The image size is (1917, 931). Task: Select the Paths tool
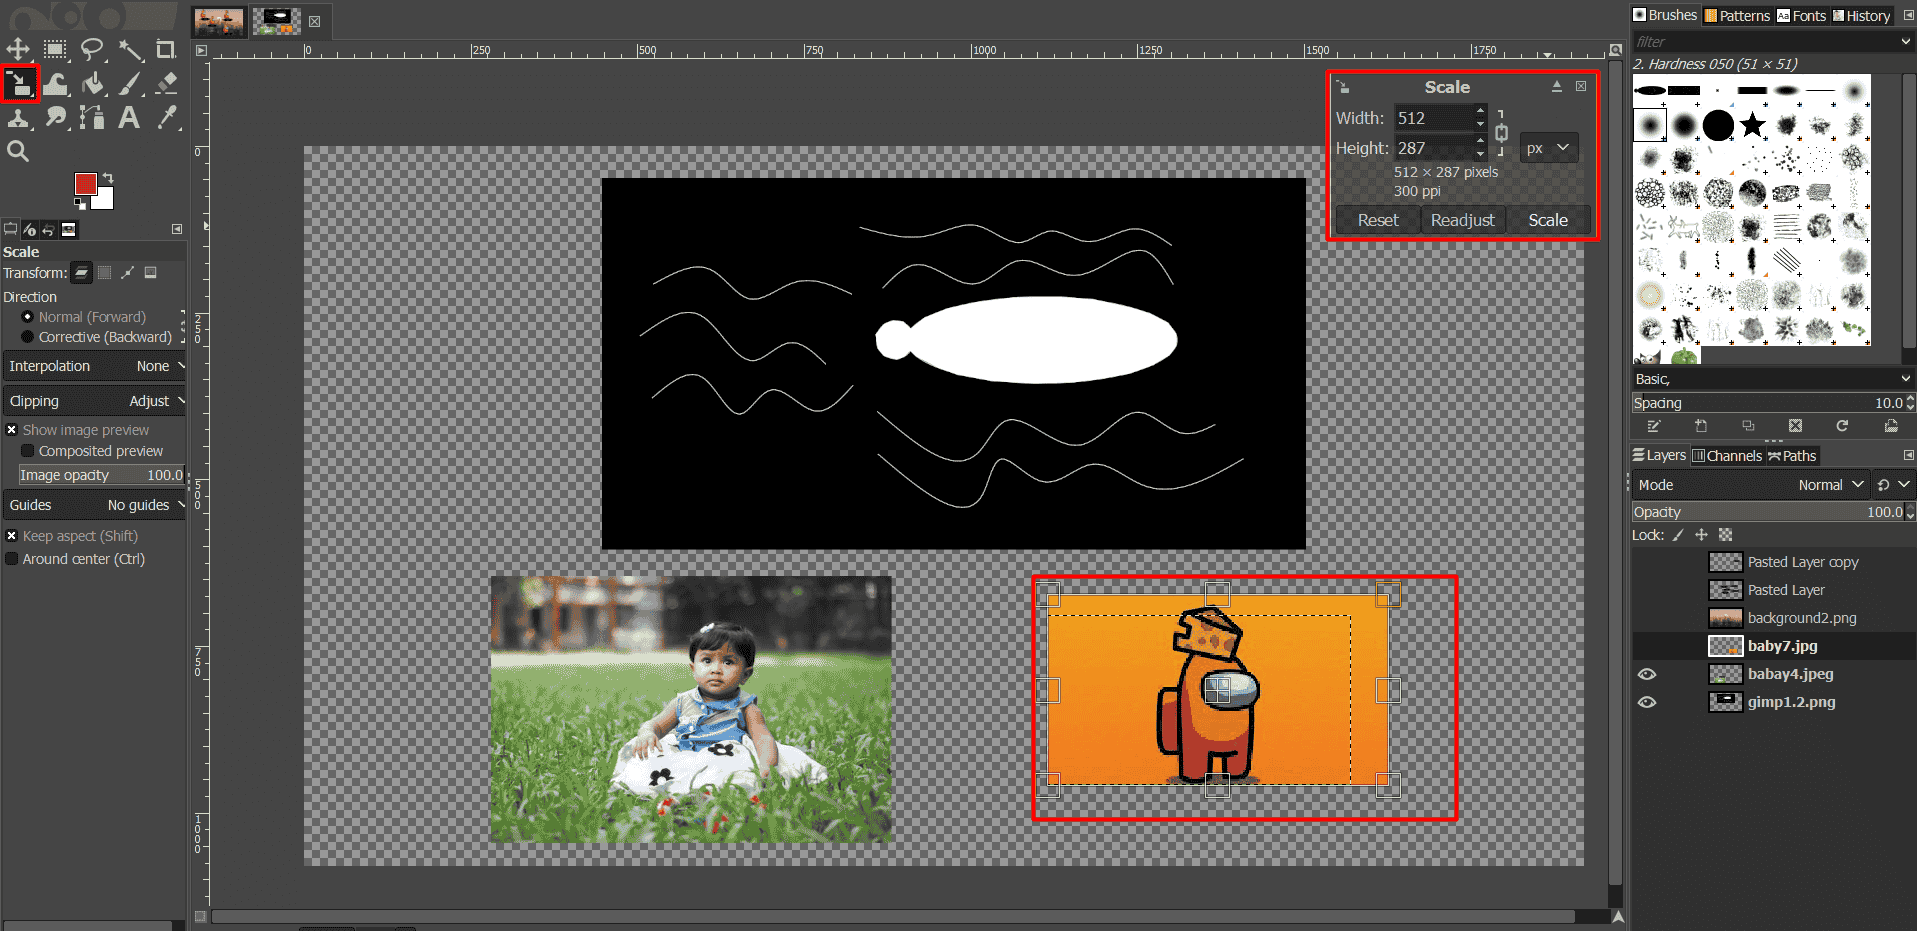(93, 118)
